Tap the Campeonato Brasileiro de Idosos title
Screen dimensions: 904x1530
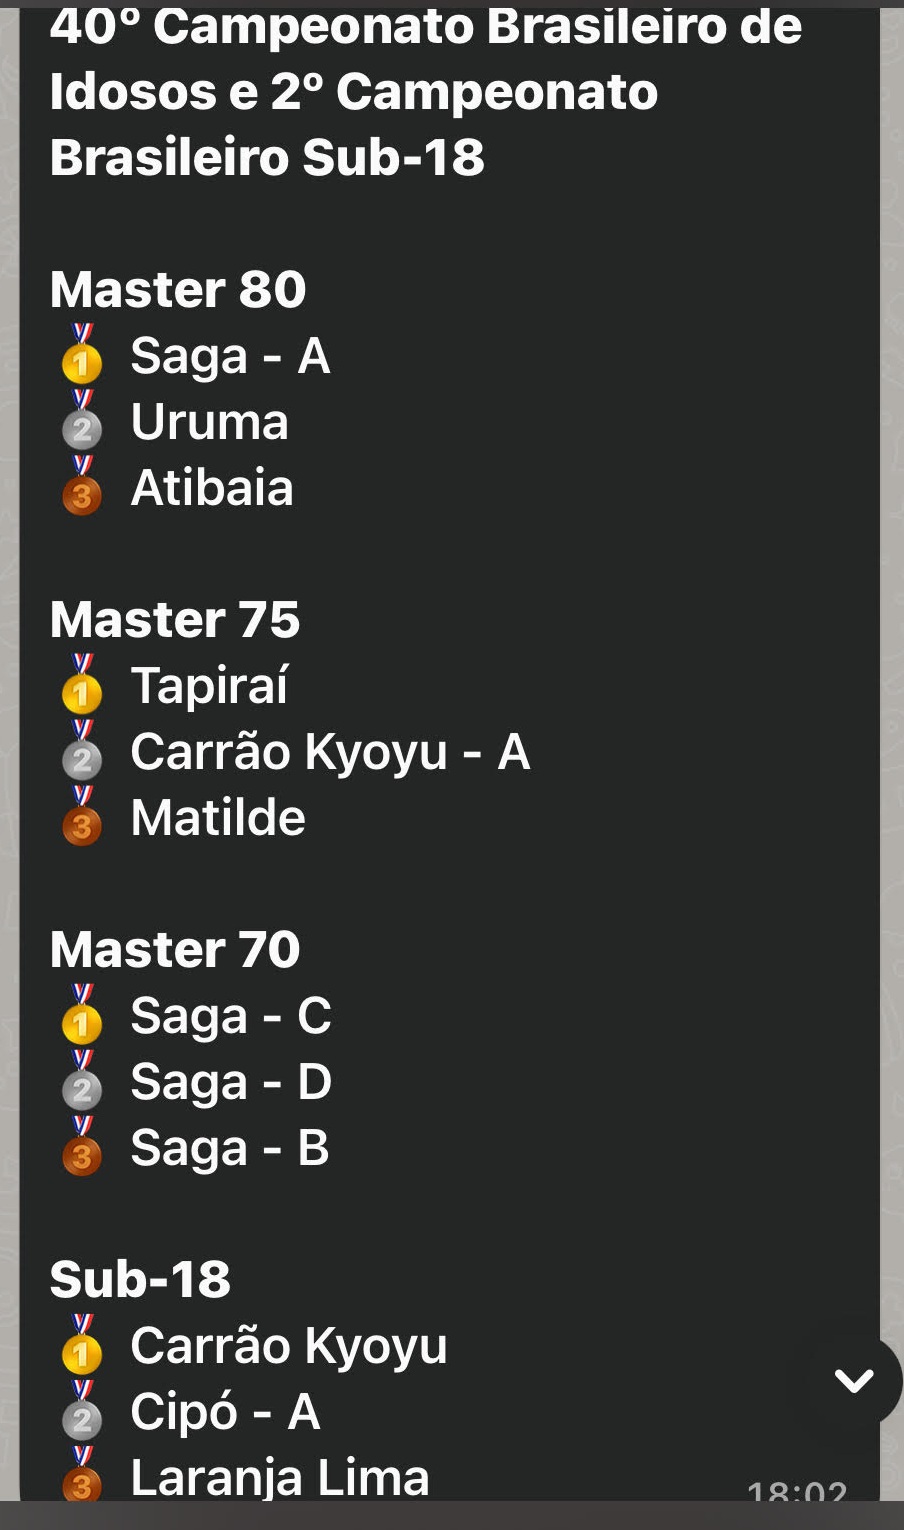pyautogui.click(x=425, y=92)
